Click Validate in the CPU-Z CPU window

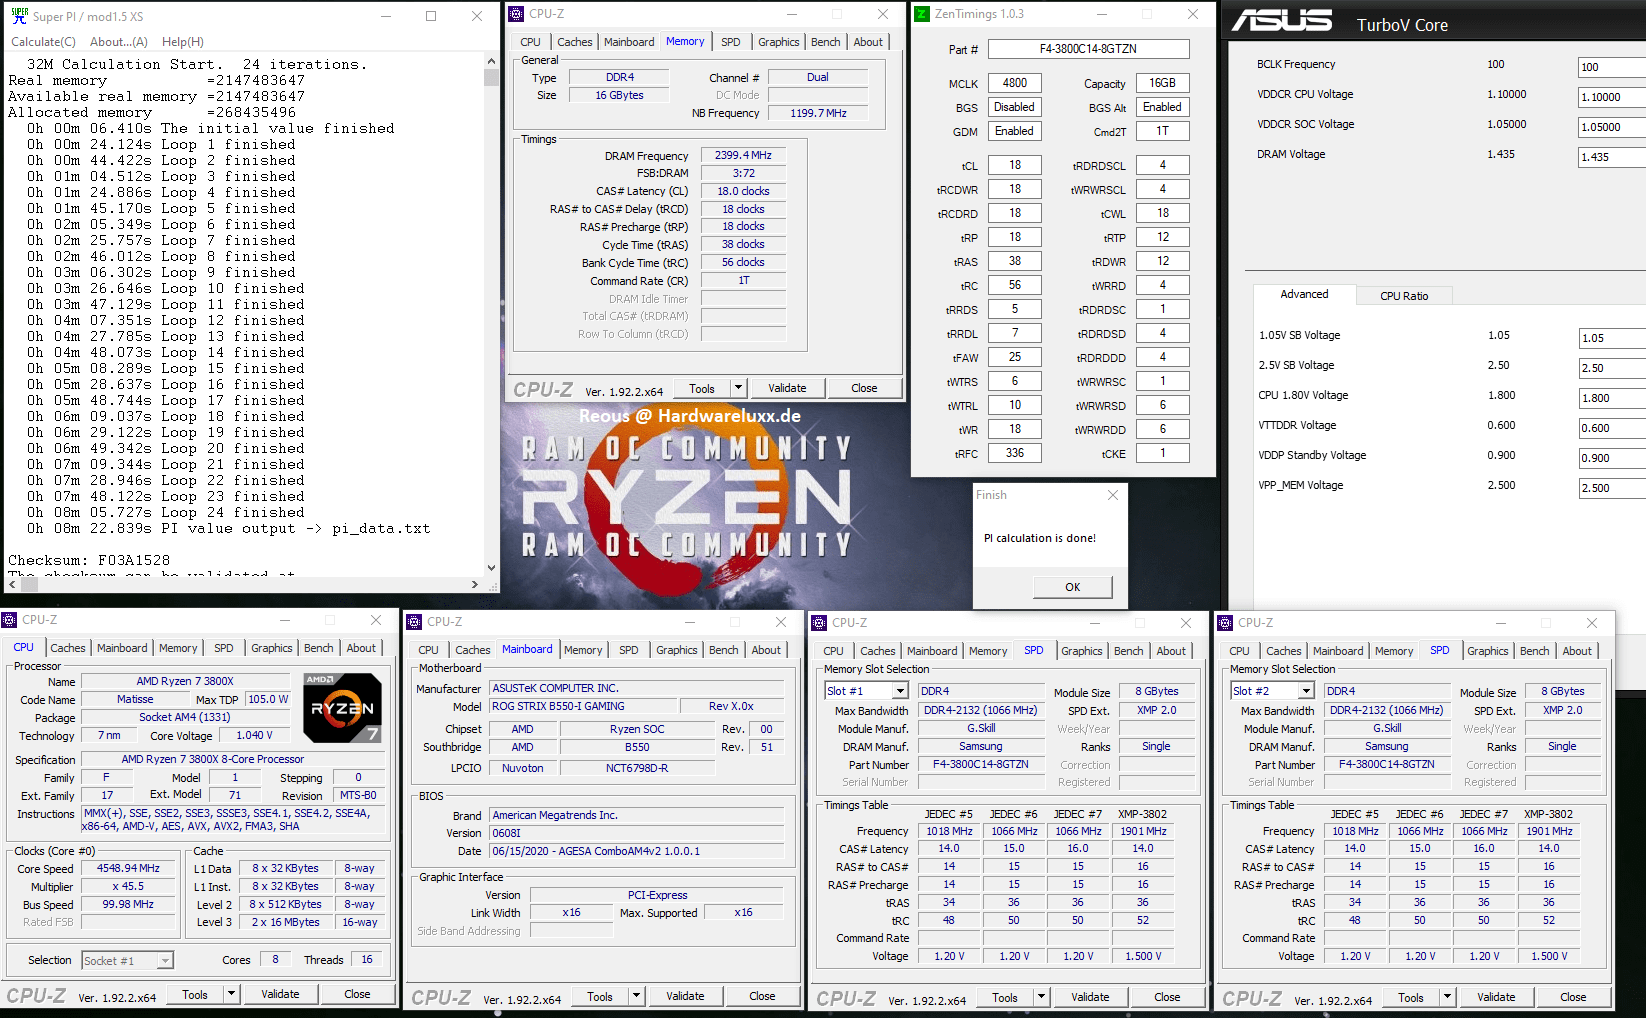[x=280, y=994]
